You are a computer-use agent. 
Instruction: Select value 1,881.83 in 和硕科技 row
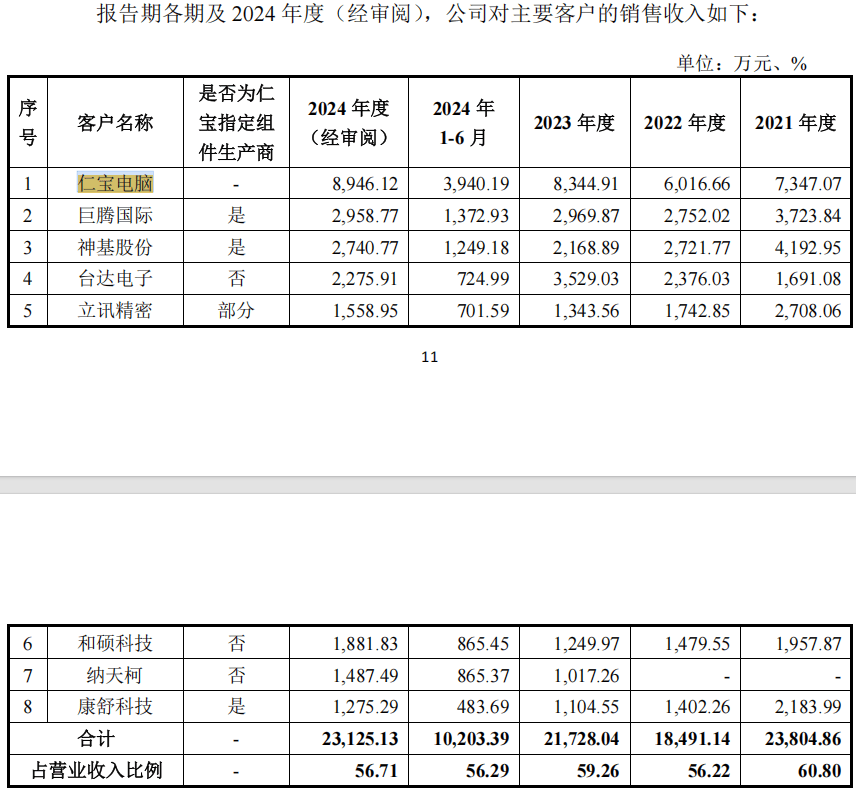pyautogui.click(x=365, y=644)
